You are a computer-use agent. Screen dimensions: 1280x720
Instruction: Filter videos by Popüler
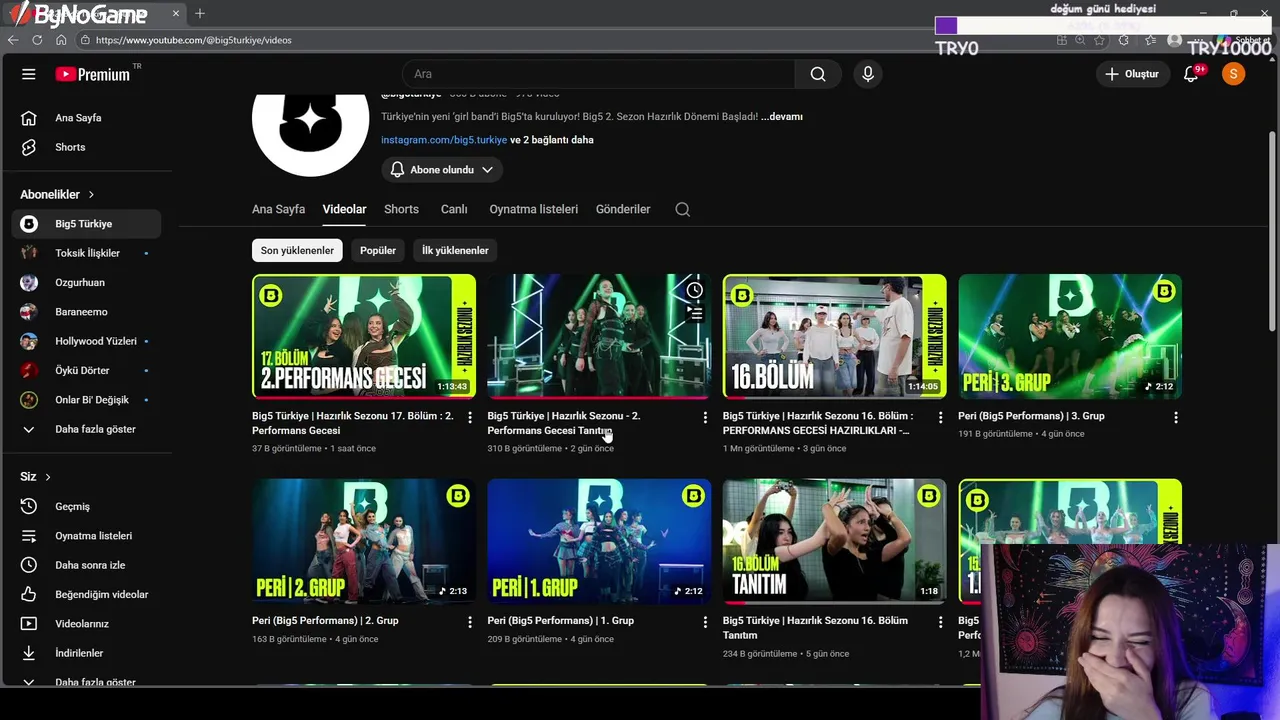coord(378,250)
